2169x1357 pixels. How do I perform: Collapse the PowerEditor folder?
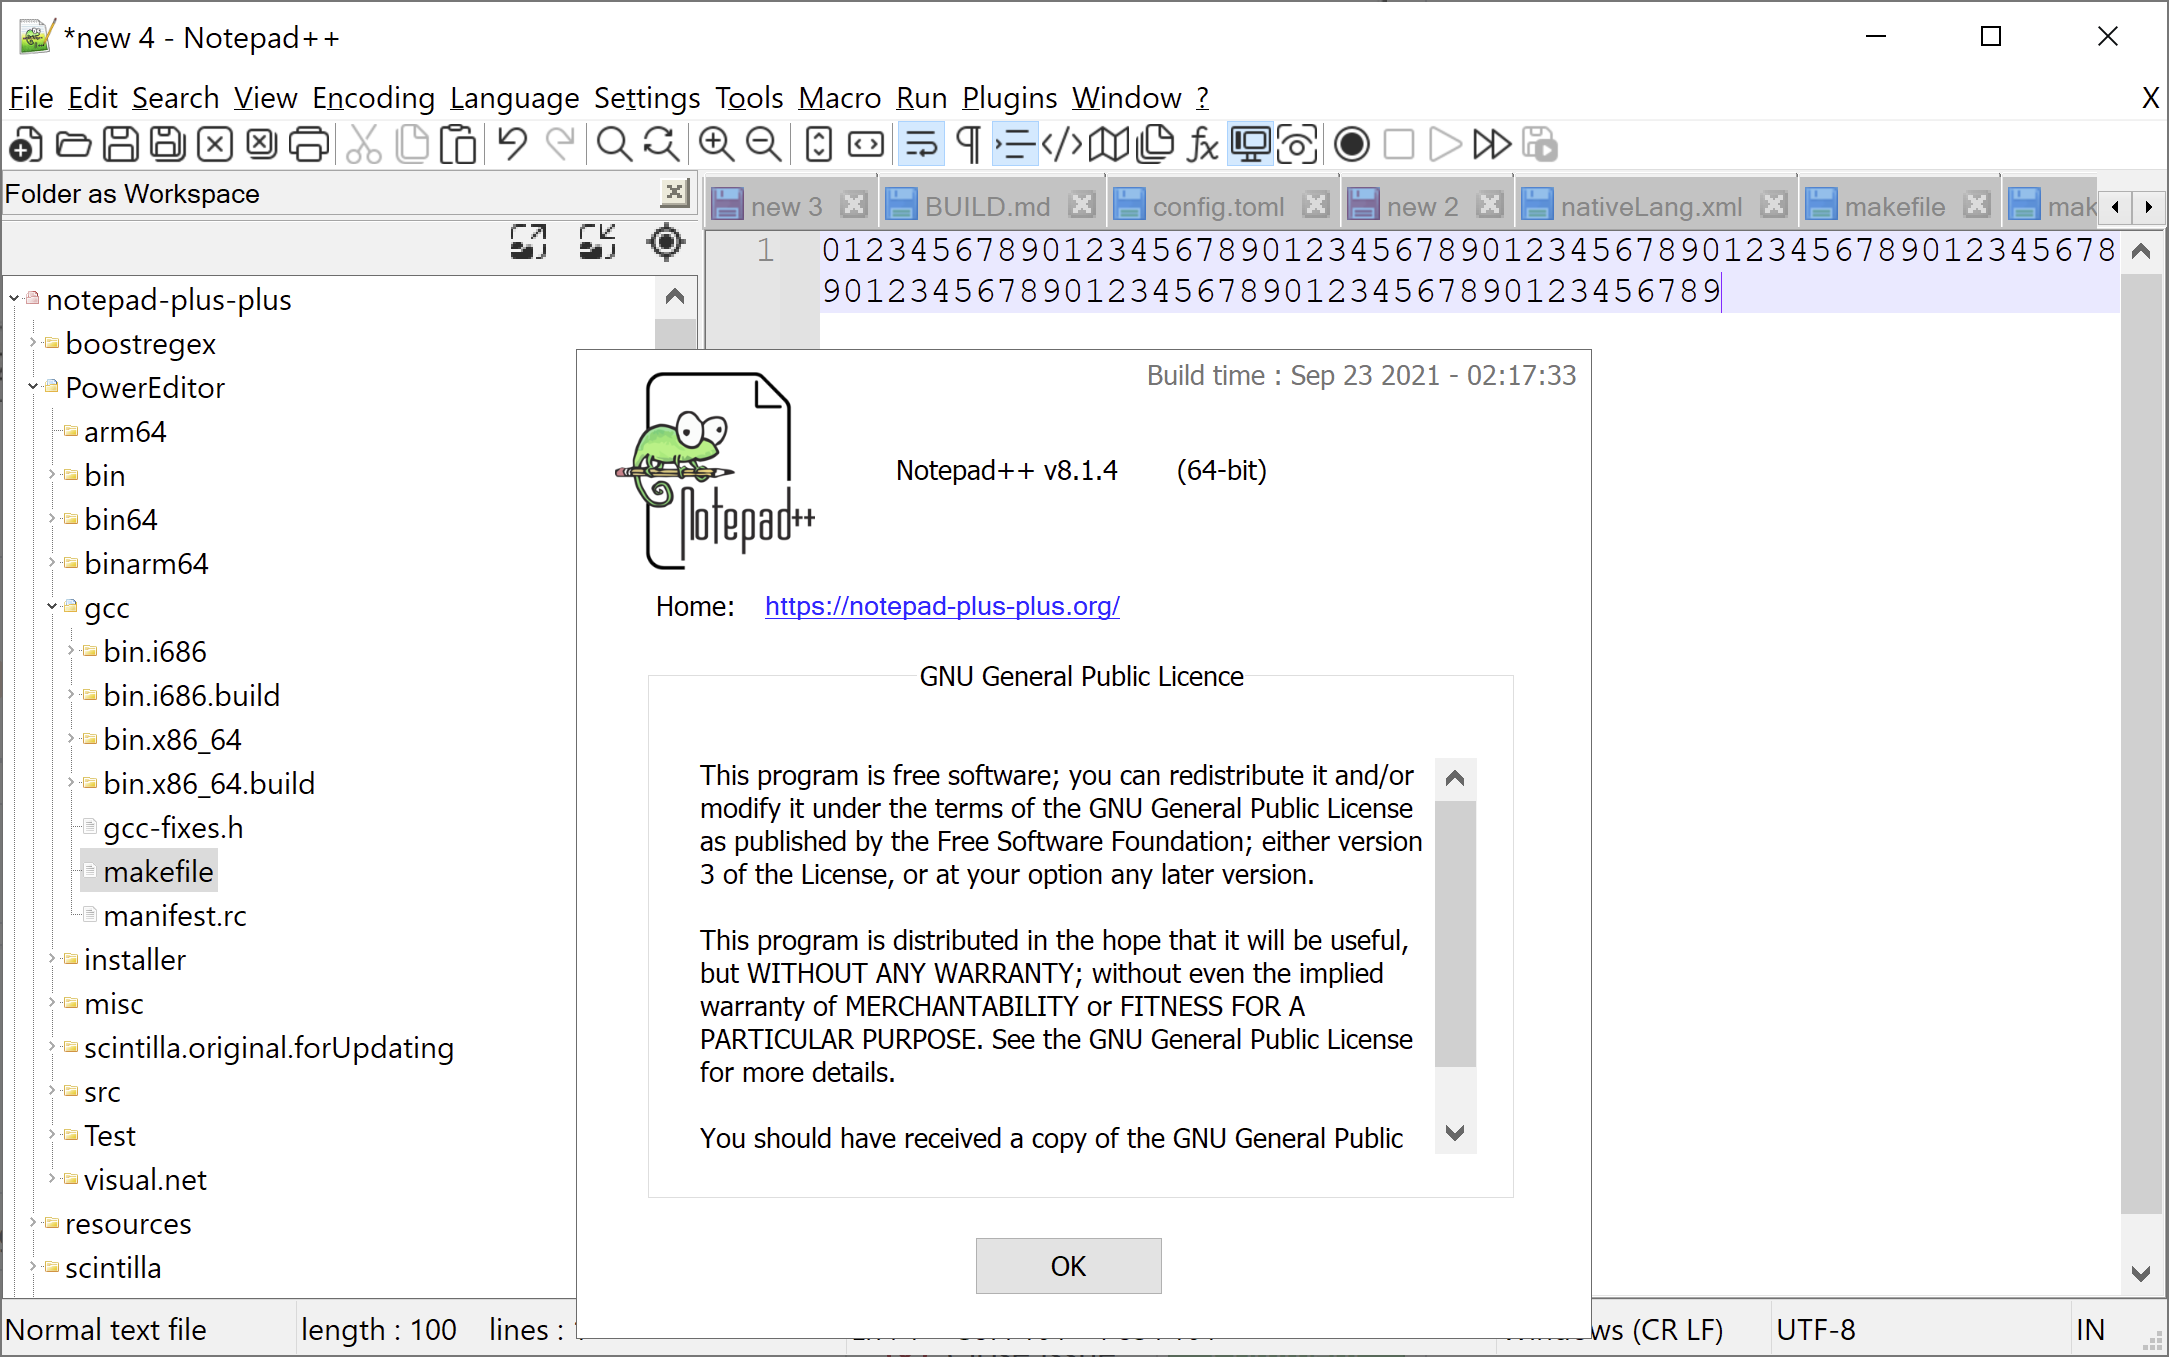coord(33,386)
